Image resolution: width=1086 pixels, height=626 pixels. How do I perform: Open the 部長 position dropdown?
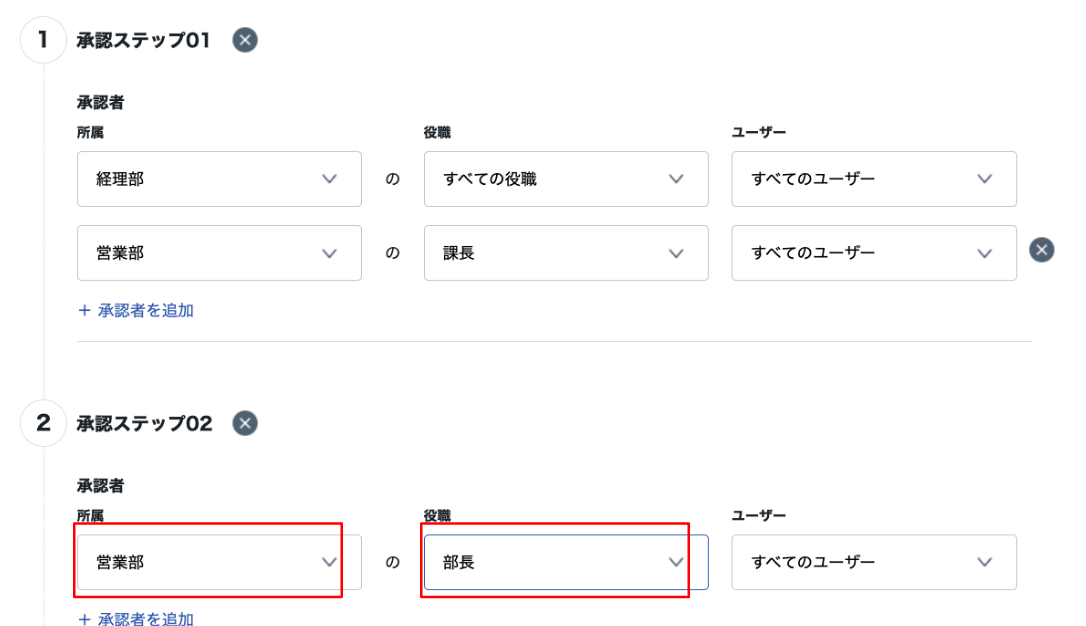(566, 562)
